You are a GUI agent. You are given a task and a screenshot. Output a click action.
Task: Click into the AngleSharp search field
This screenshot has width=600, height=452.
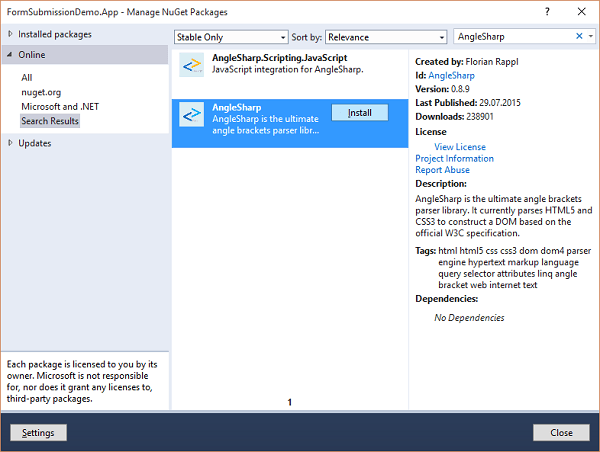513,36
